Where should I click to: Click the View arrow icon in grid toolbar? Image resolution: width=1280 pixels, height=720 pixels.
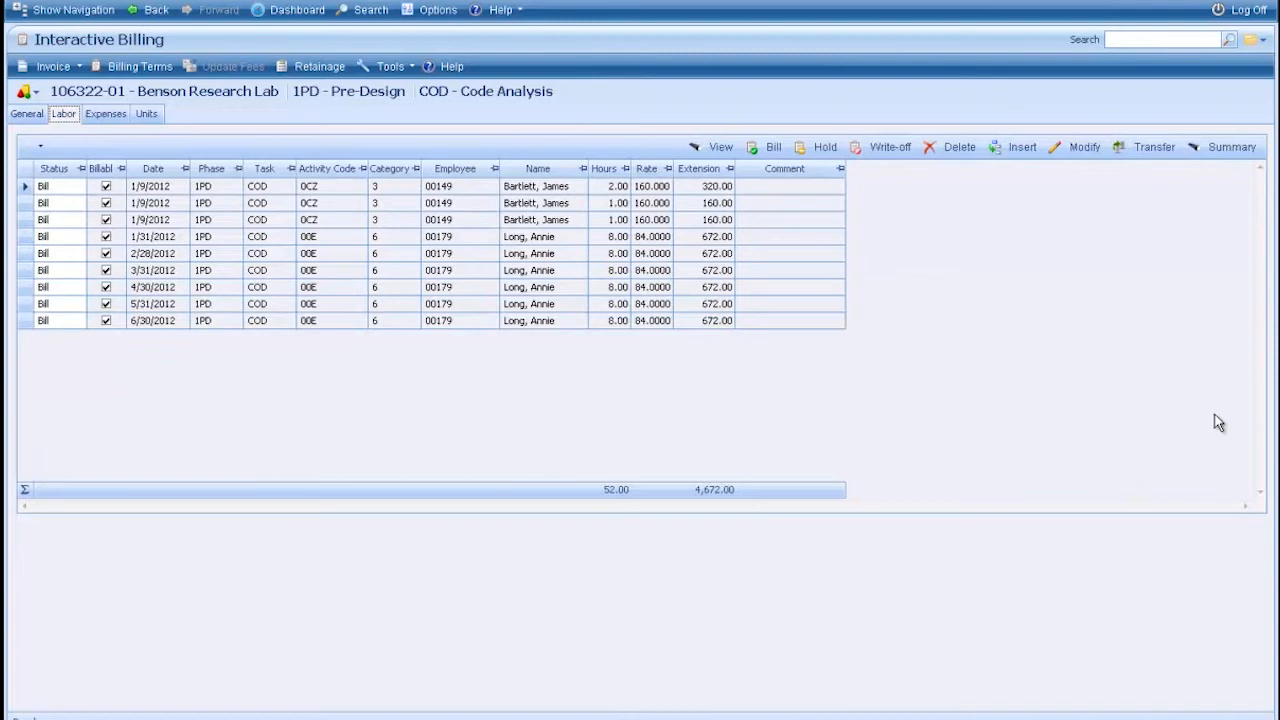[x=694, y=147]
